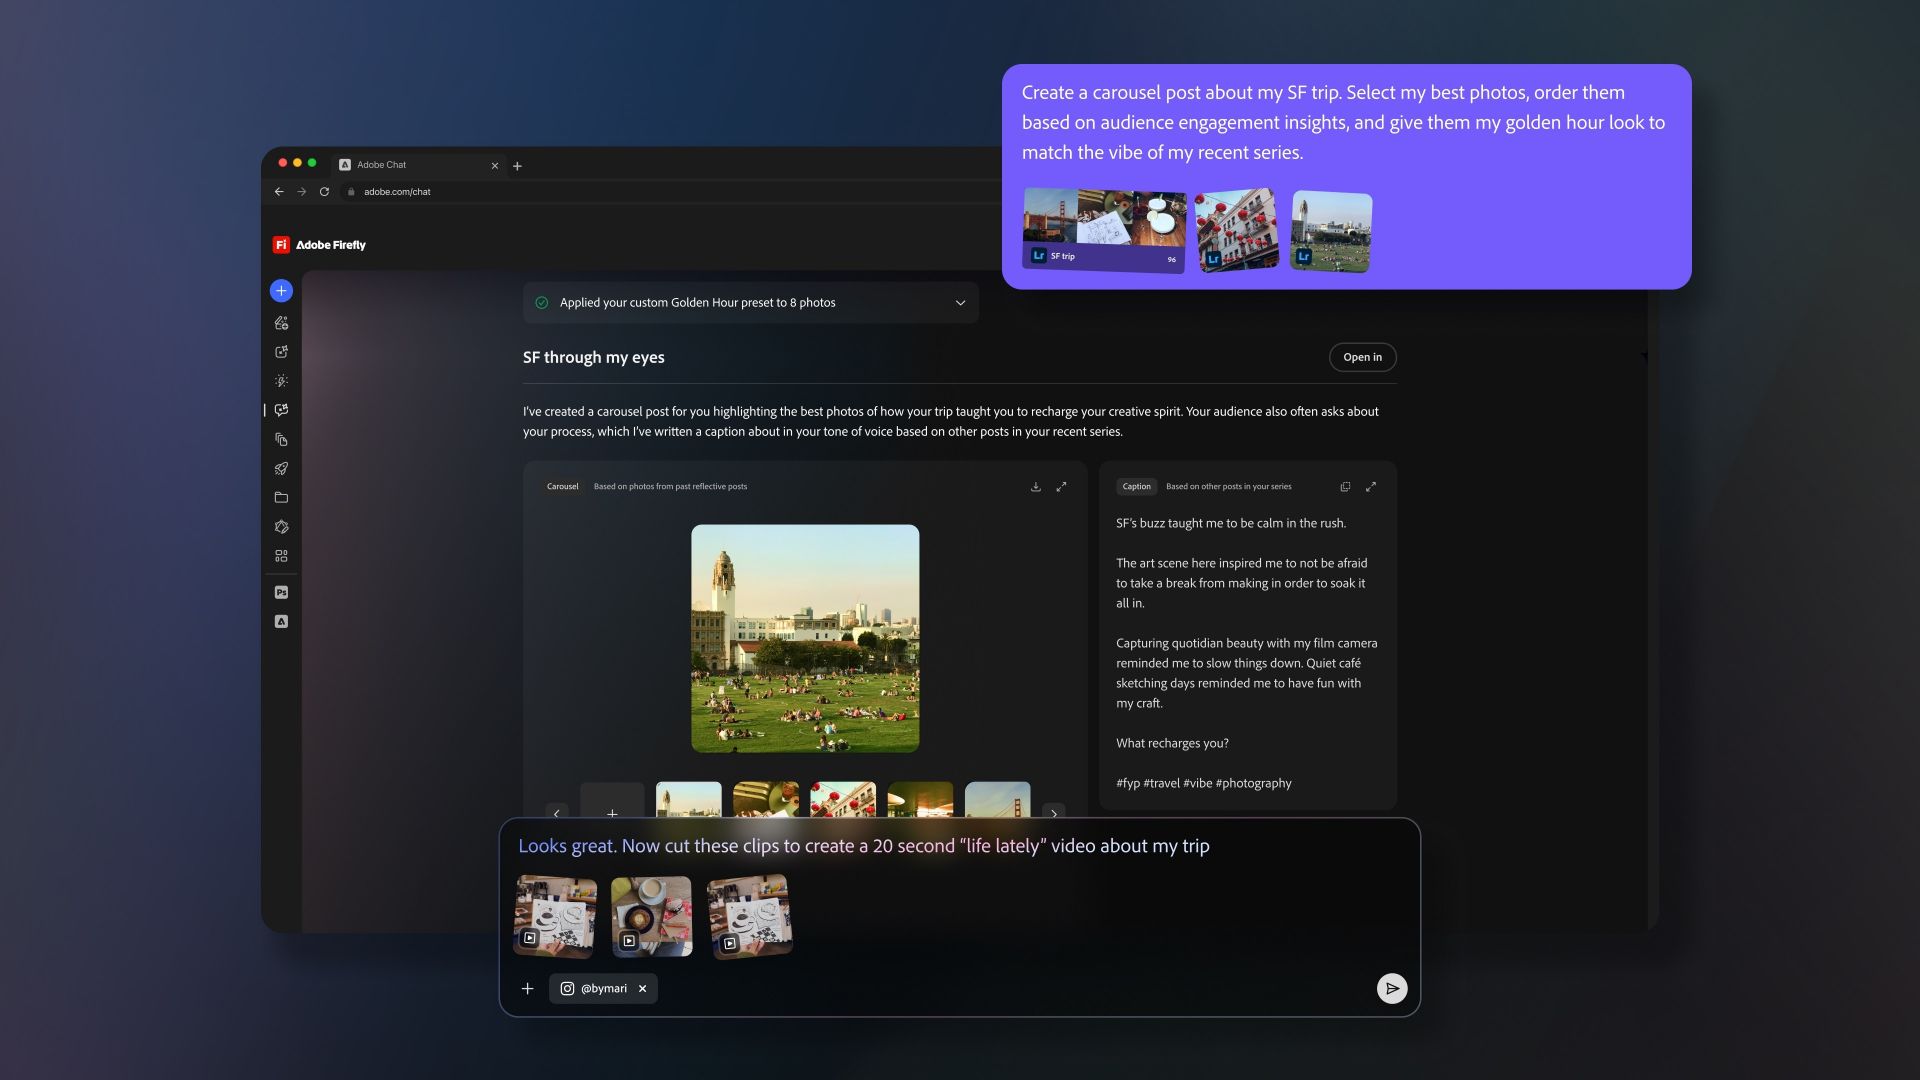The height and width of the screenshot is (1080, 1920).
Task: Expand the caption panel to fullscreen
Action: (x=1371, y=487)
